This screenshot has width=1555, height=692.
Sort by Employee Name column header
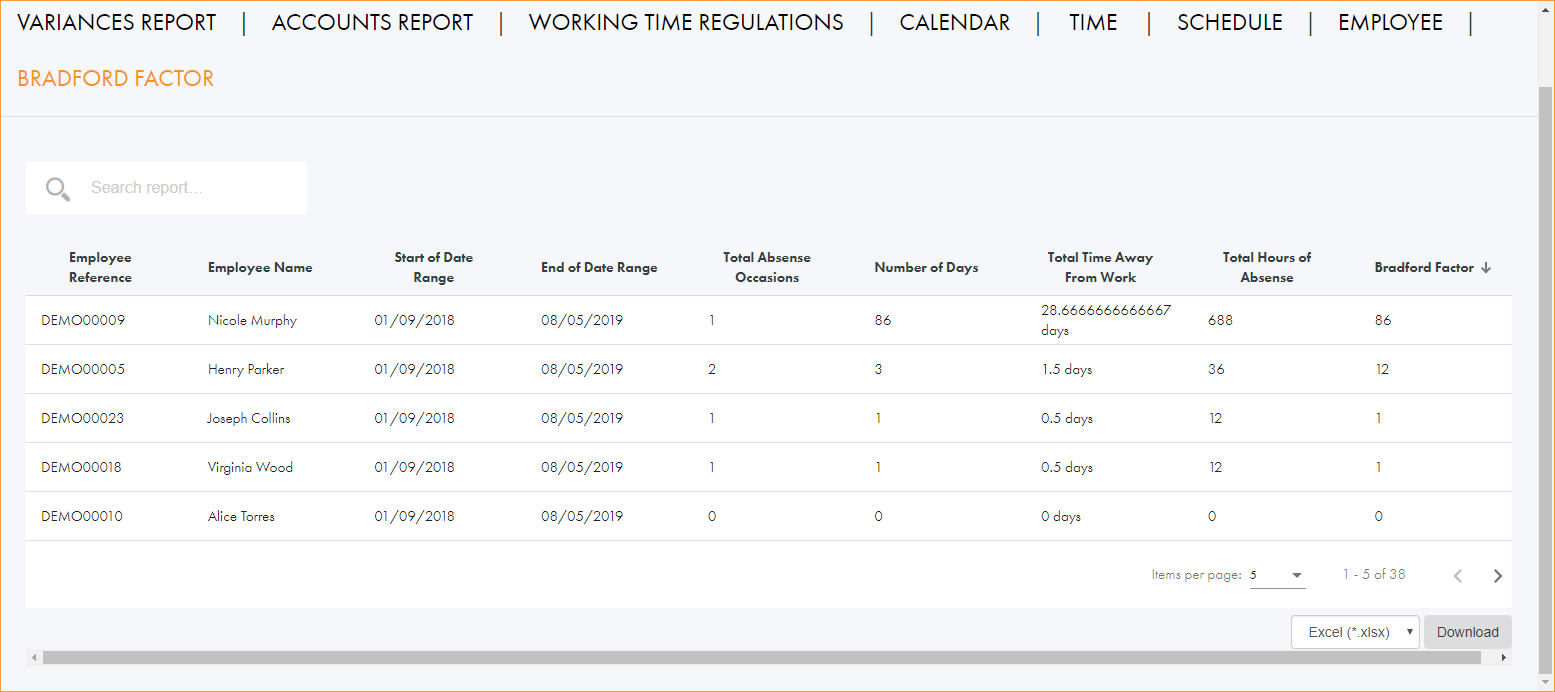click(260, 268)
